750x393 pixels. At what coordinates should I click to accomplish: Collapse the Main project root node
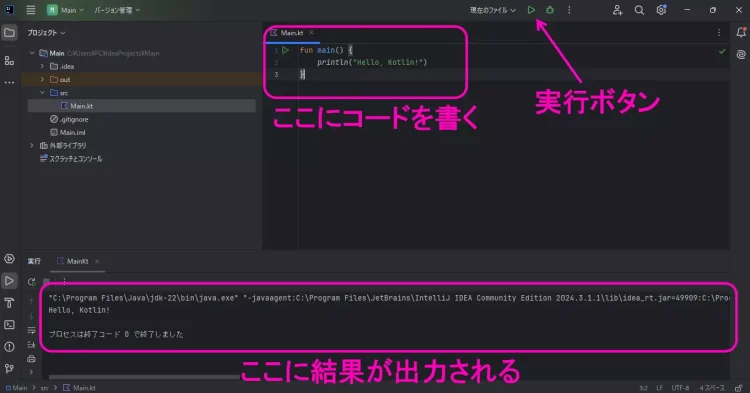tap(32, 53)
